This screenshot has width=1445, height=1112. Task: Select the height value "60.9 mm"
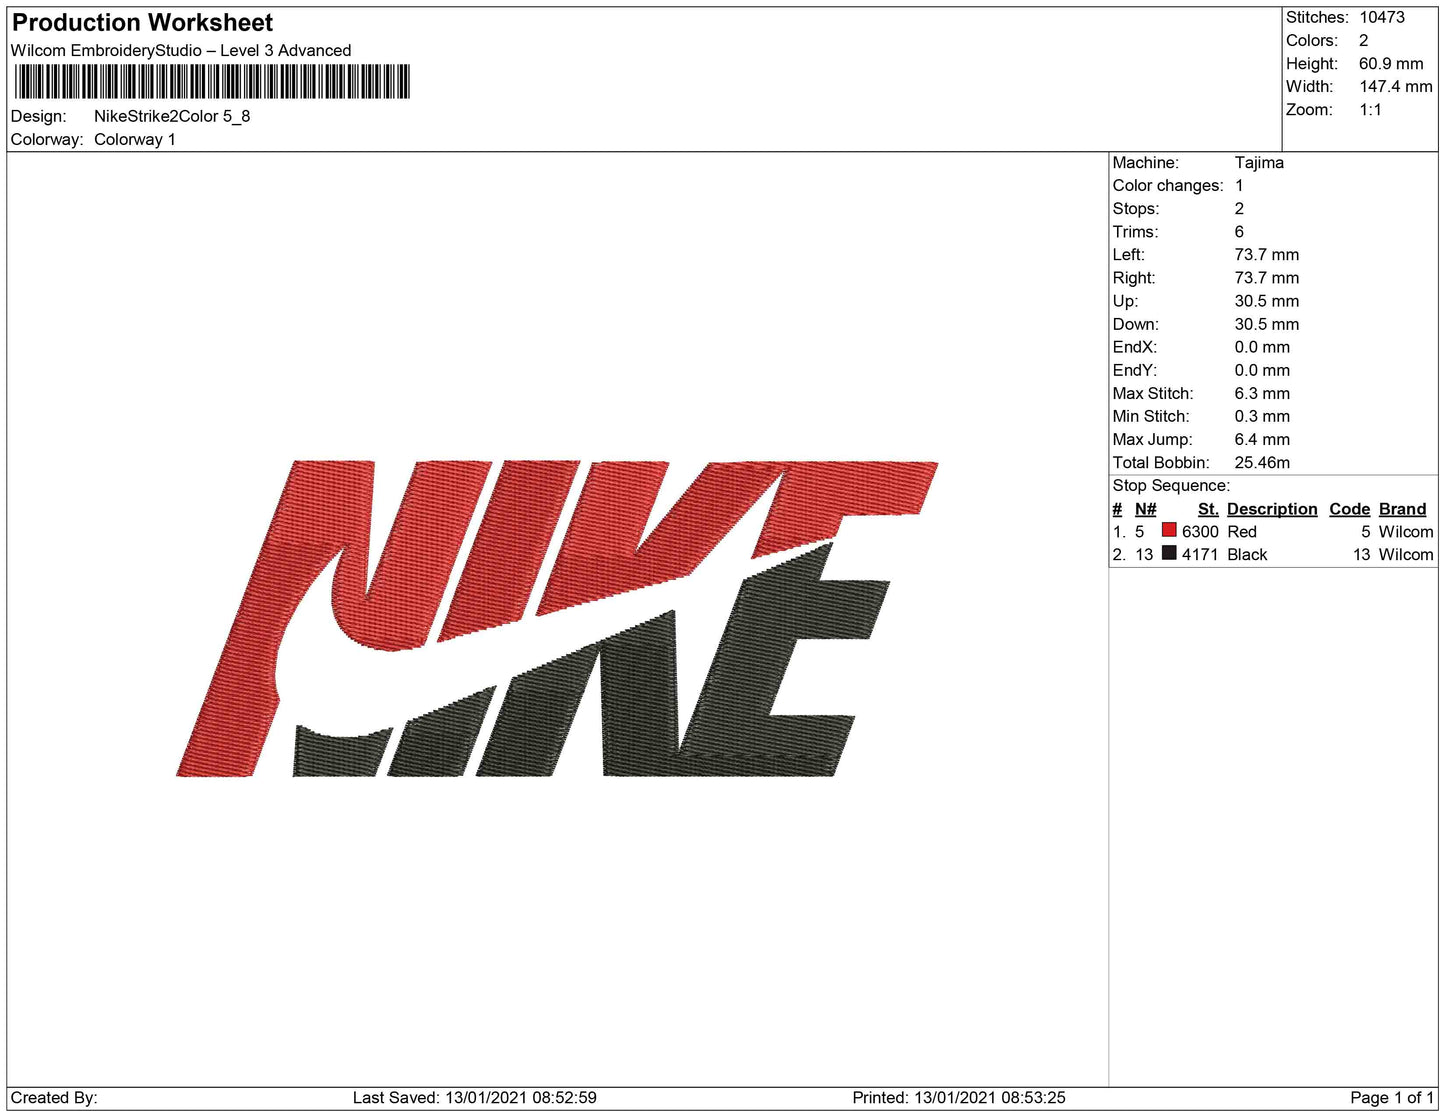coord(1391,63)
